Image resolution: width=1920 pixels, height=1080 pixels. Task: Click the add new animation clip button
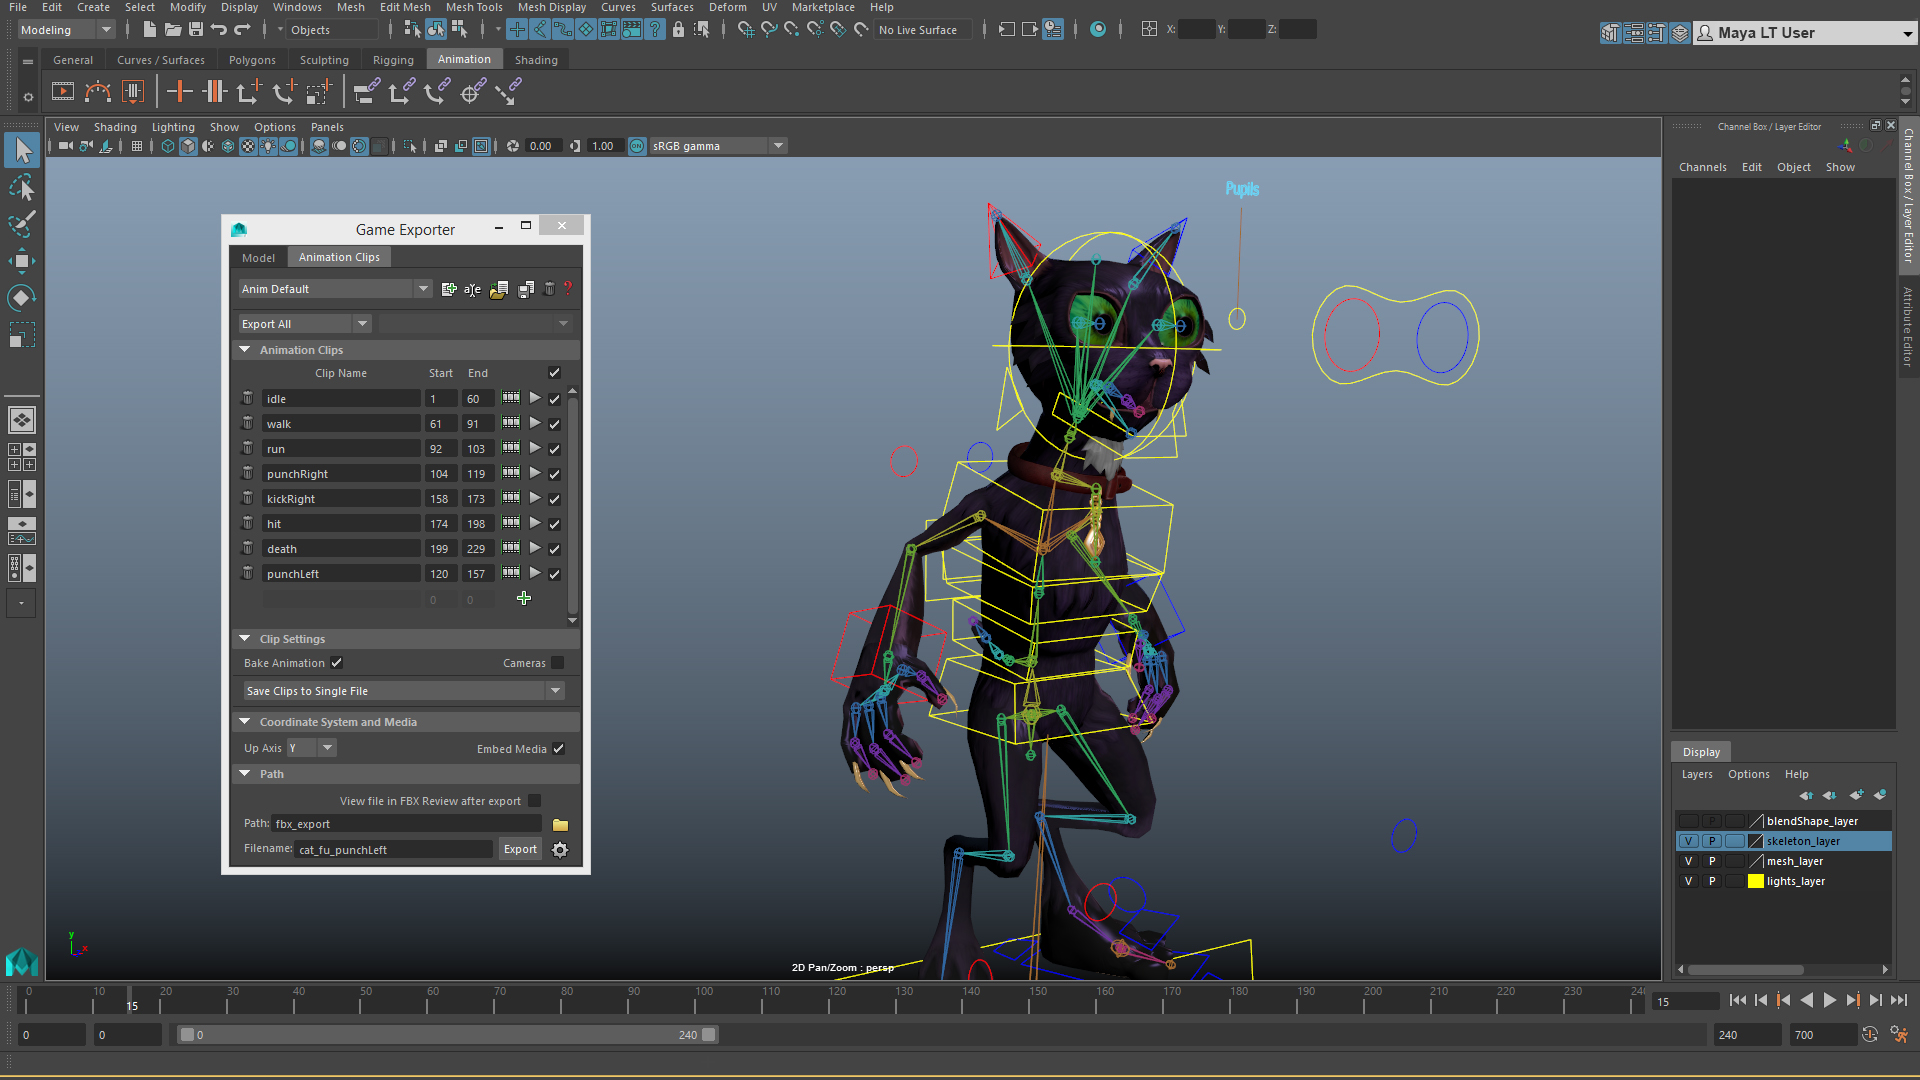524,597
